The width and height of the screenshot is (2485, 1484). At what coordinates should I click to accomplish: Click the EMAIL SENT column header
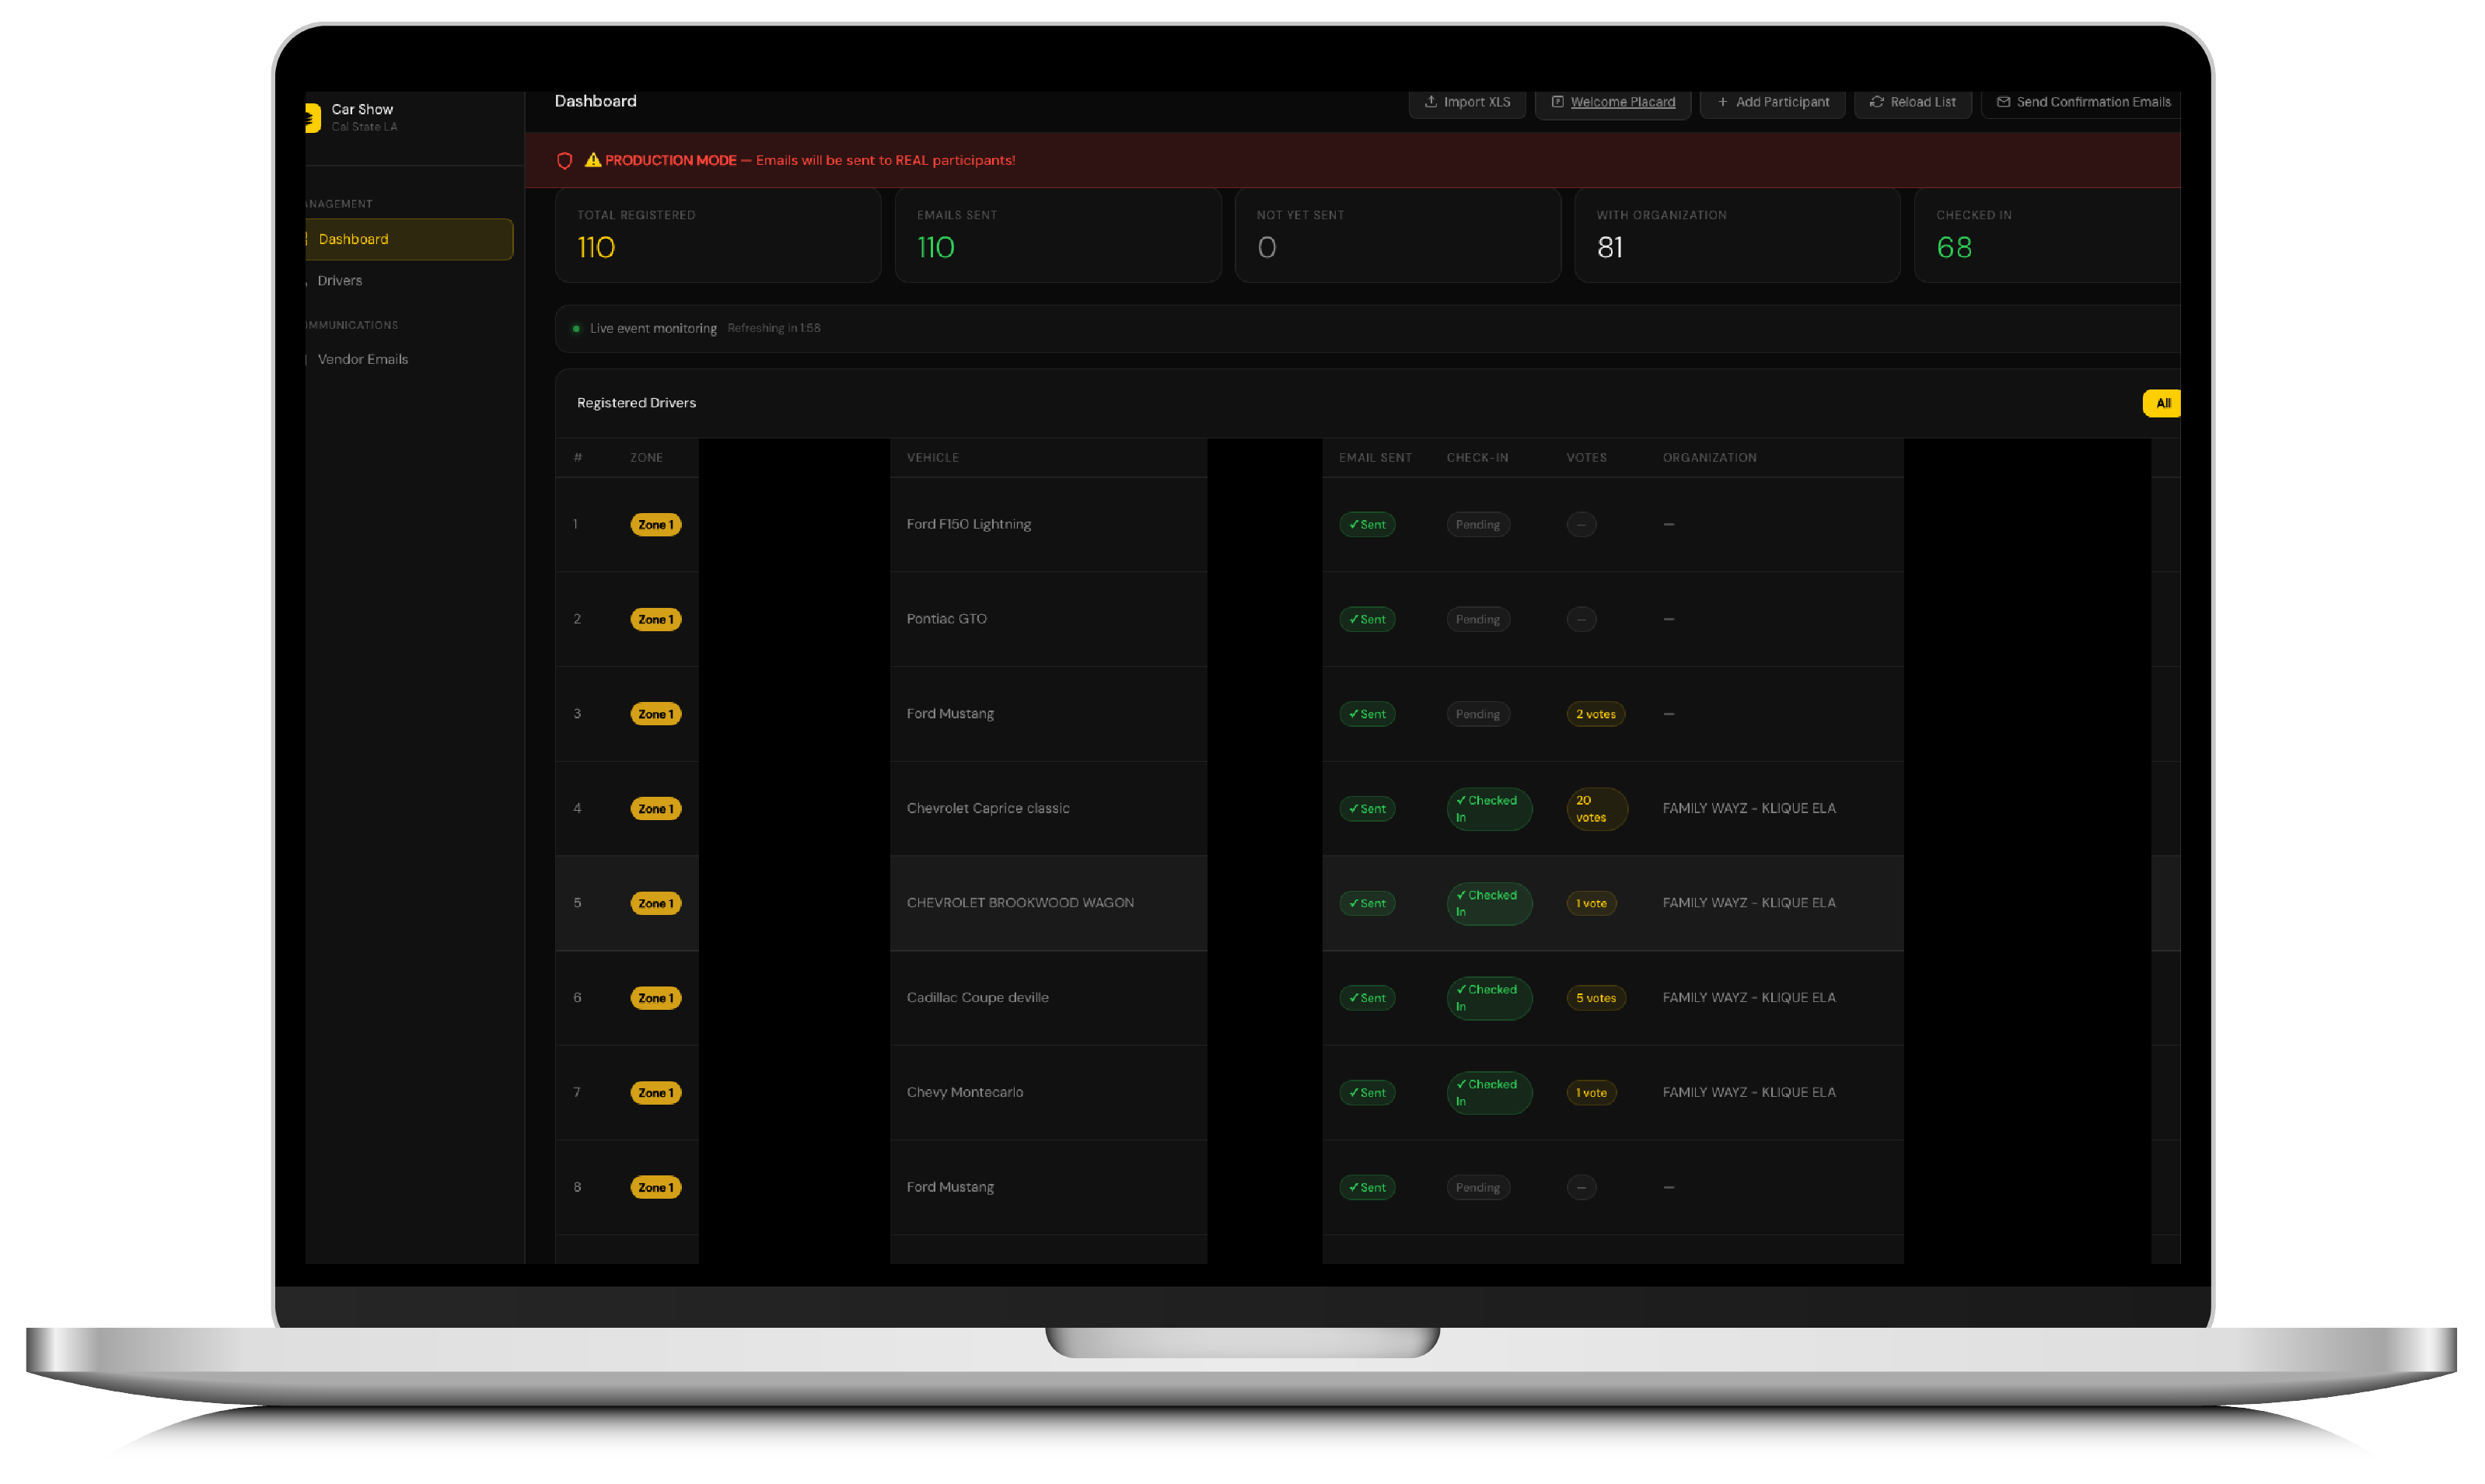(1375, 458)
